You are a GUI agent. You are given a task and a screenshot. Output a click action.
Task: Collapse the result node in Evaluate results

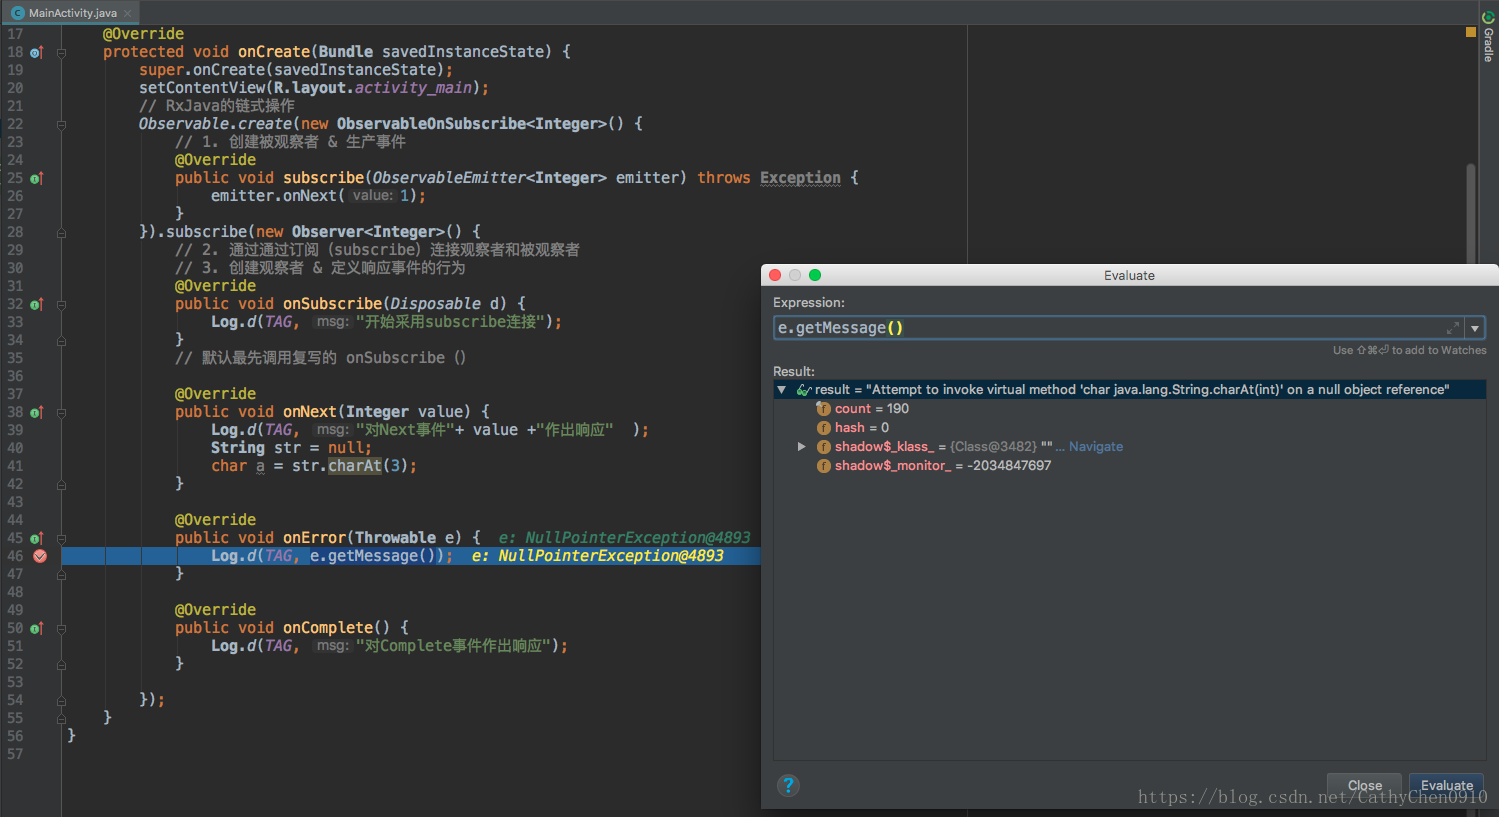(x=782, y=390)
